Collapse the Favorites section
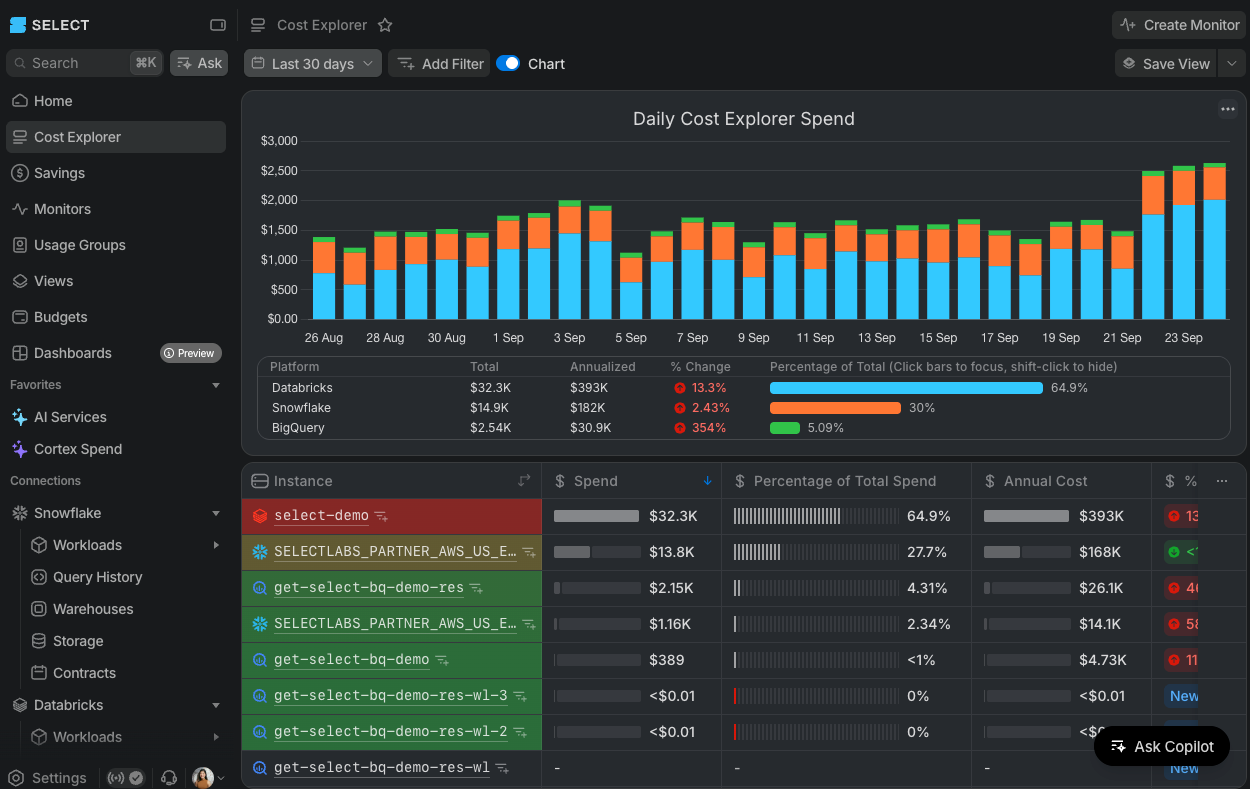 coord(216,385)
